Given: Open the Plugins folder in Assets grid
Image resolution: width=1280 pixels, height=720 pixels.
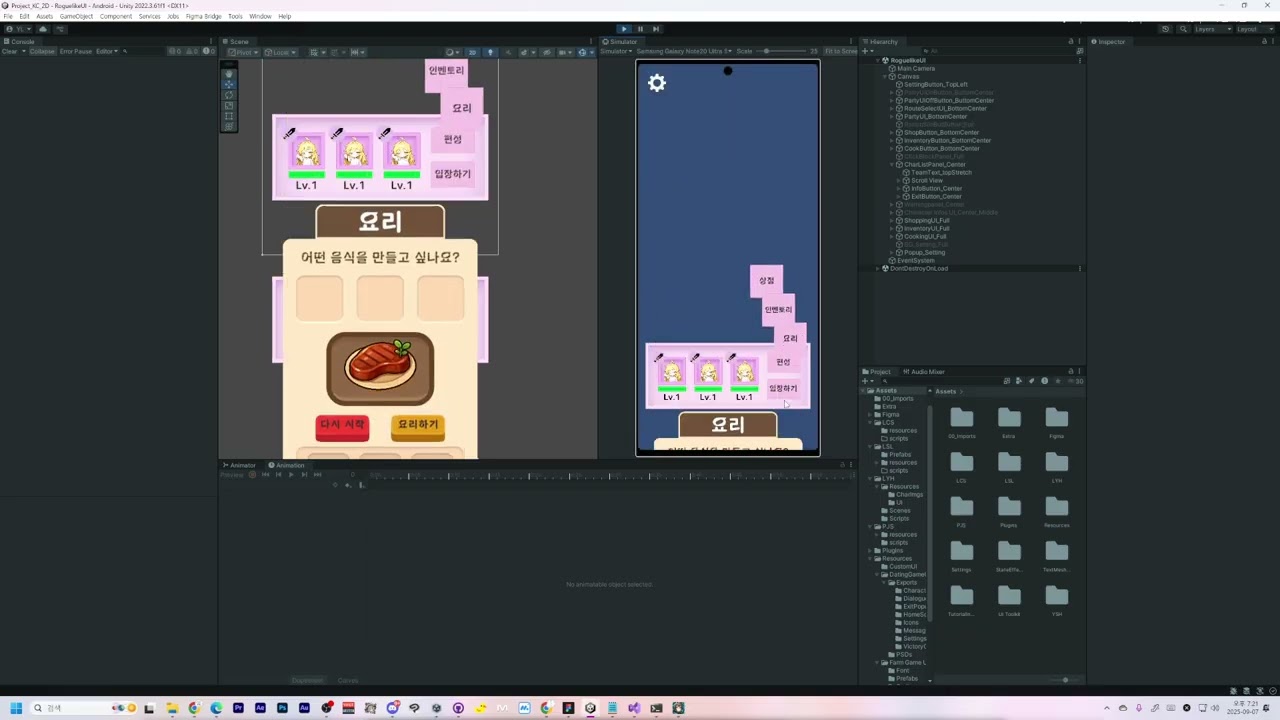Looking at the screenshot, I should click(x=1009, y=512).
